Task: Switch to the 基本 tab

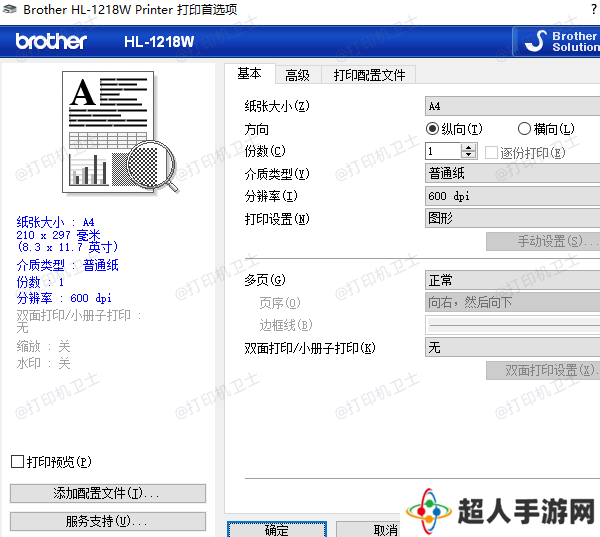Action: point(249,73)
